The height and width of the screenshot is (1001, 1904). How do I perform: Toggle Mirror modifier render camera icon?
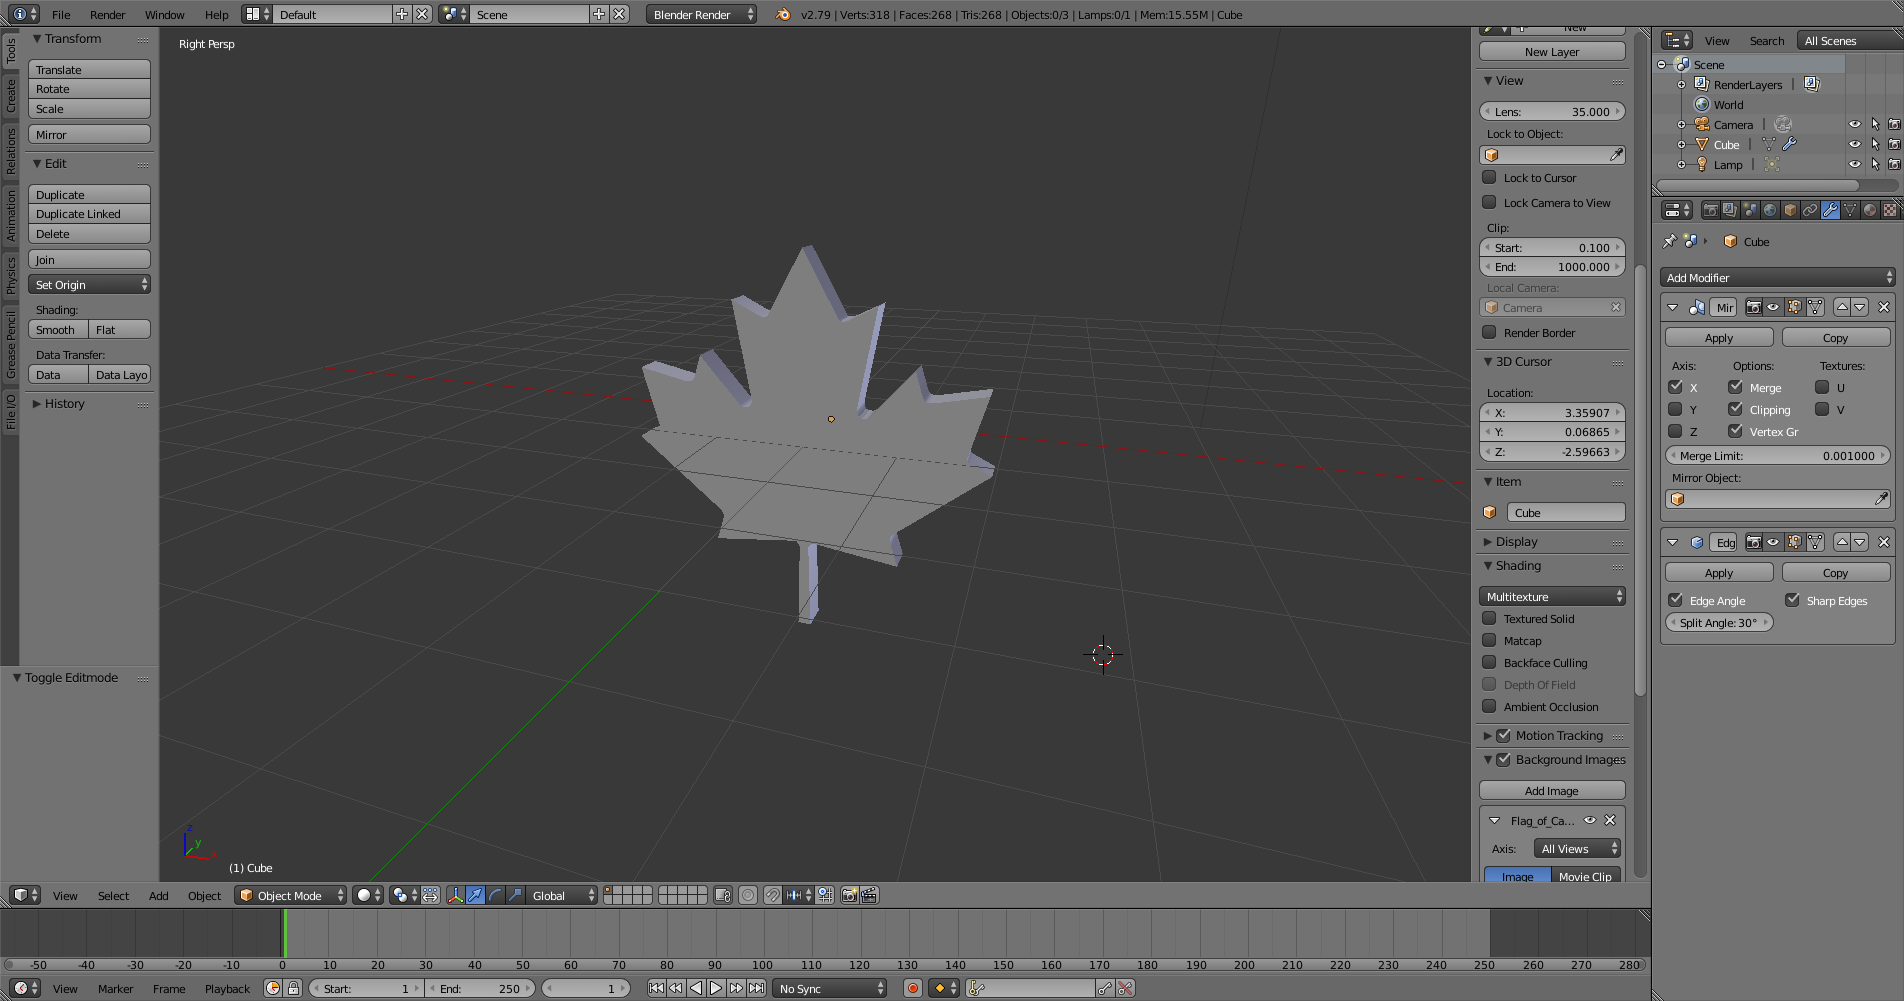(x=1754, y=307)
